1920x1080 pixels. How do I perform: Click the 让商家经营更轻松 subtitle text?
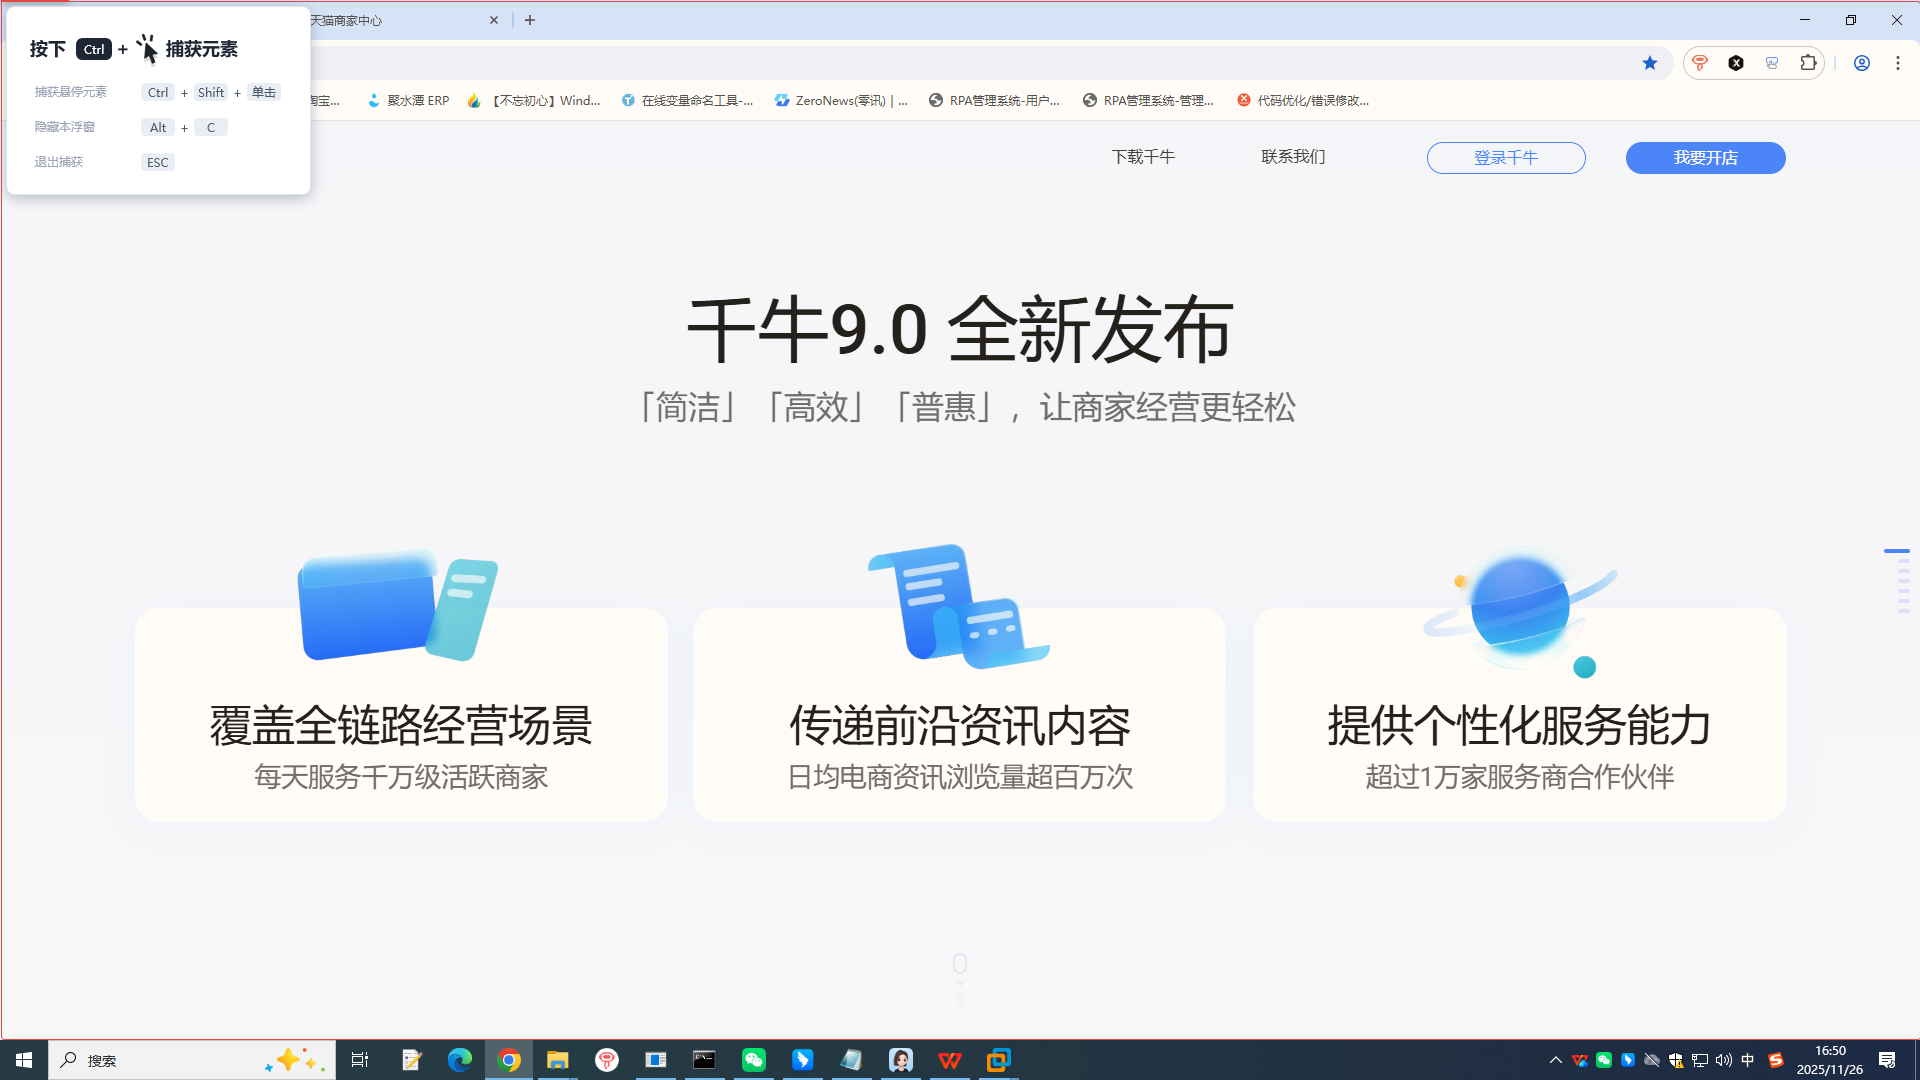1167,407
